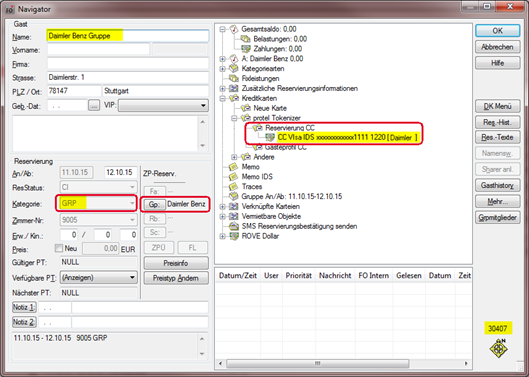Viewport: 529px width, 377px height.
Task: Toggle the Neu price checkbox
Action: point(59,248)
